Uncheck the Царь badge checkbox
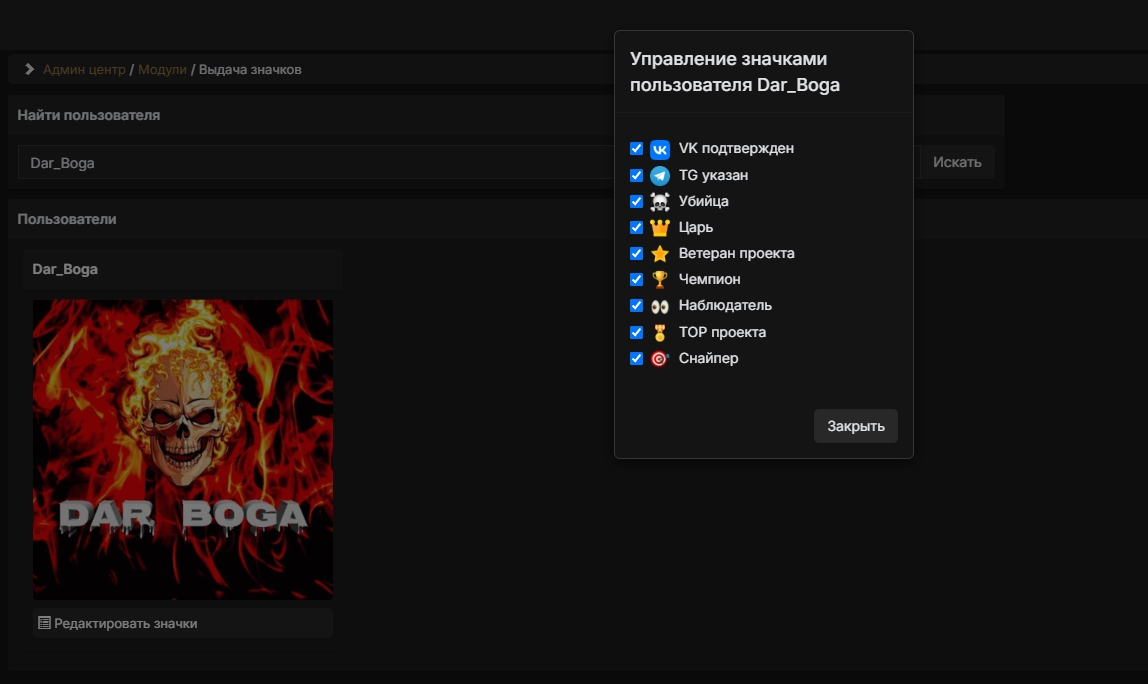1148x684 pixels. point(636,227)
